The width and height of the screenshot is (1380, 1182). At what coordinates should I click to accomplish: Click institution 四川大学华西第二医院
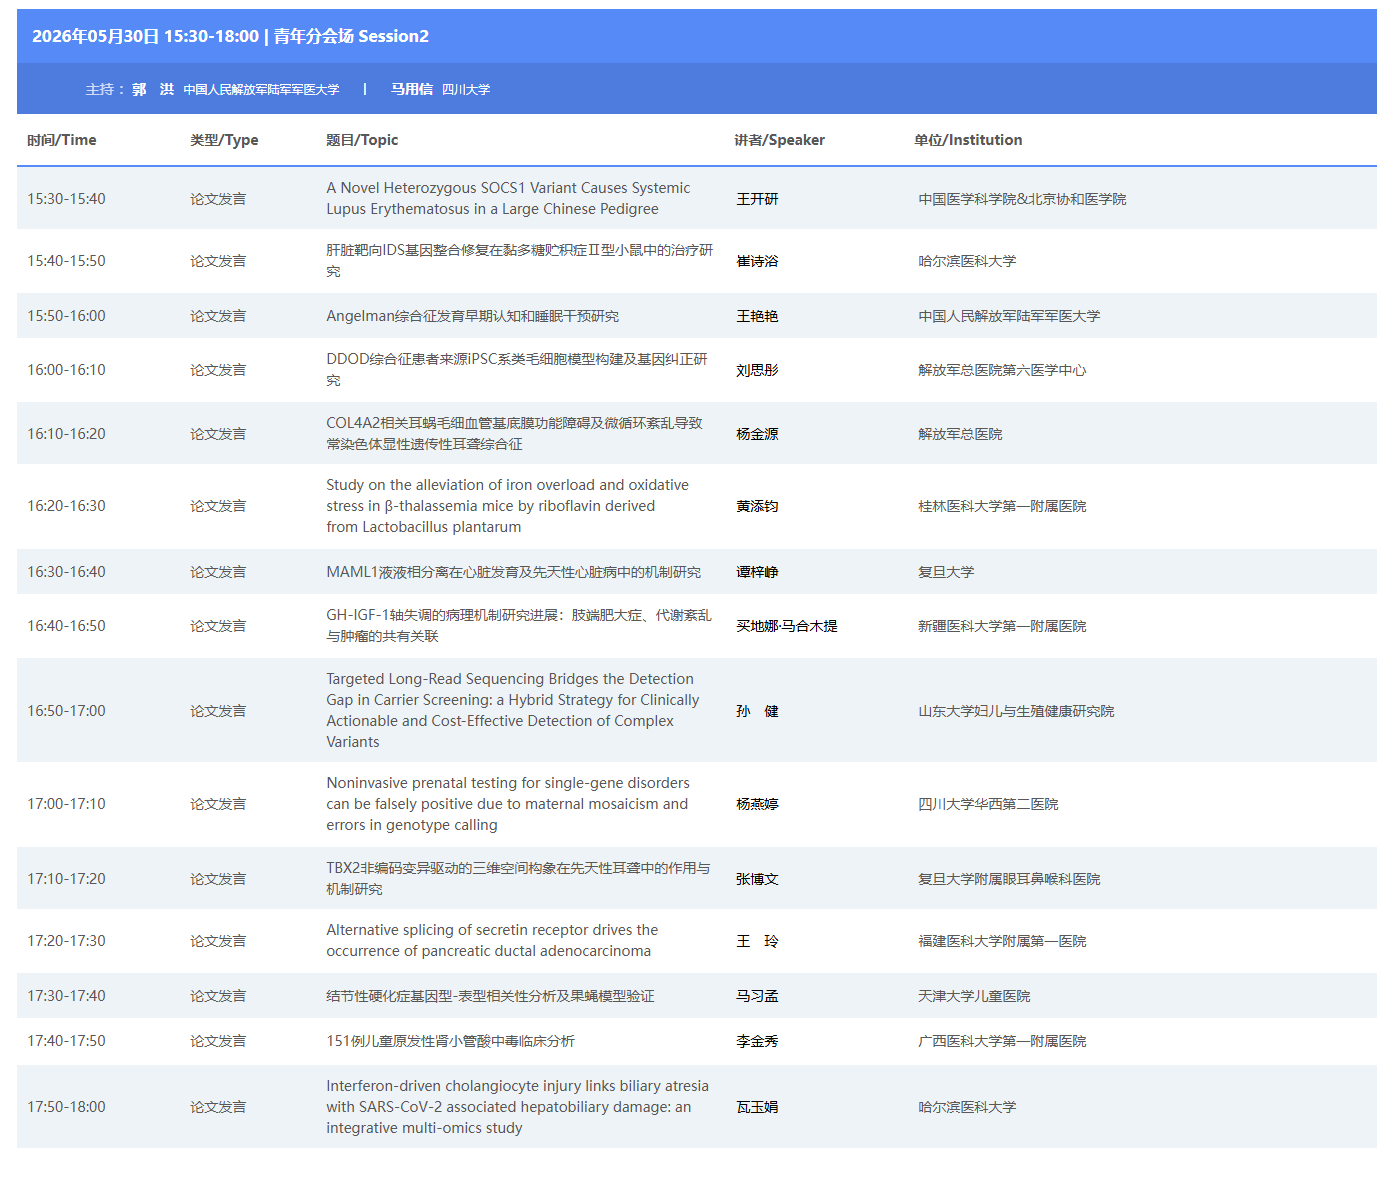pos(988,804)
